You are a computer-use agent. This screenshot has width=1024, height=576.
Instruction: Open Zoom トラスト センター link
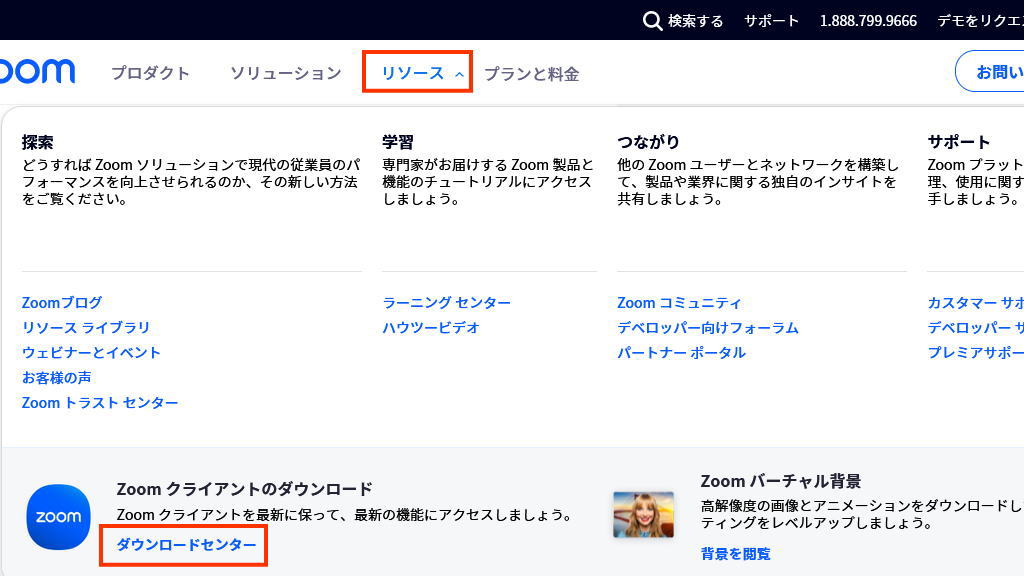pyautogui.click(x=100, y=403)
